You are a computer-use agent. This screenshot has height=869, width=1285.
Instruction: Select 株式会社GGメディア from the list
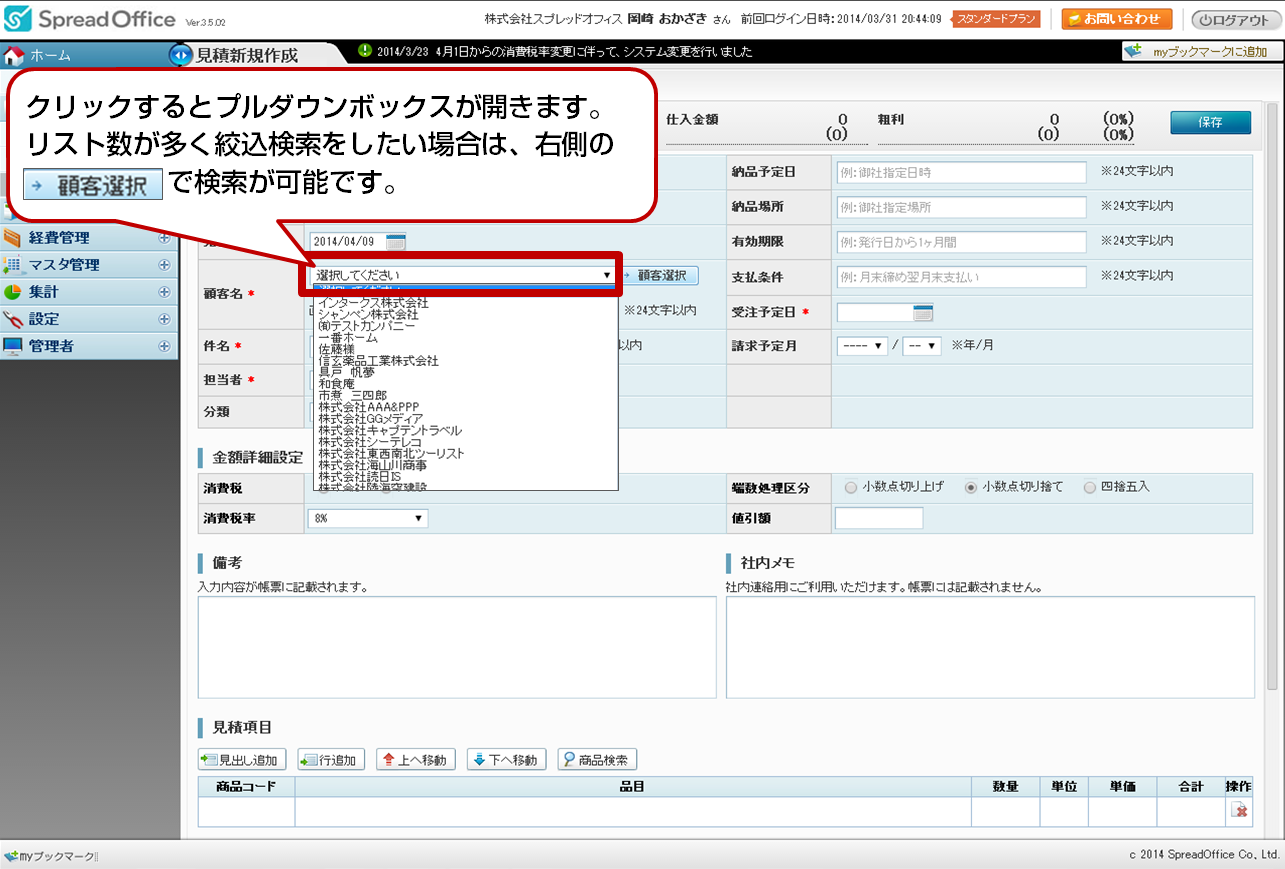pyautogui.click(x=369, y=419)
